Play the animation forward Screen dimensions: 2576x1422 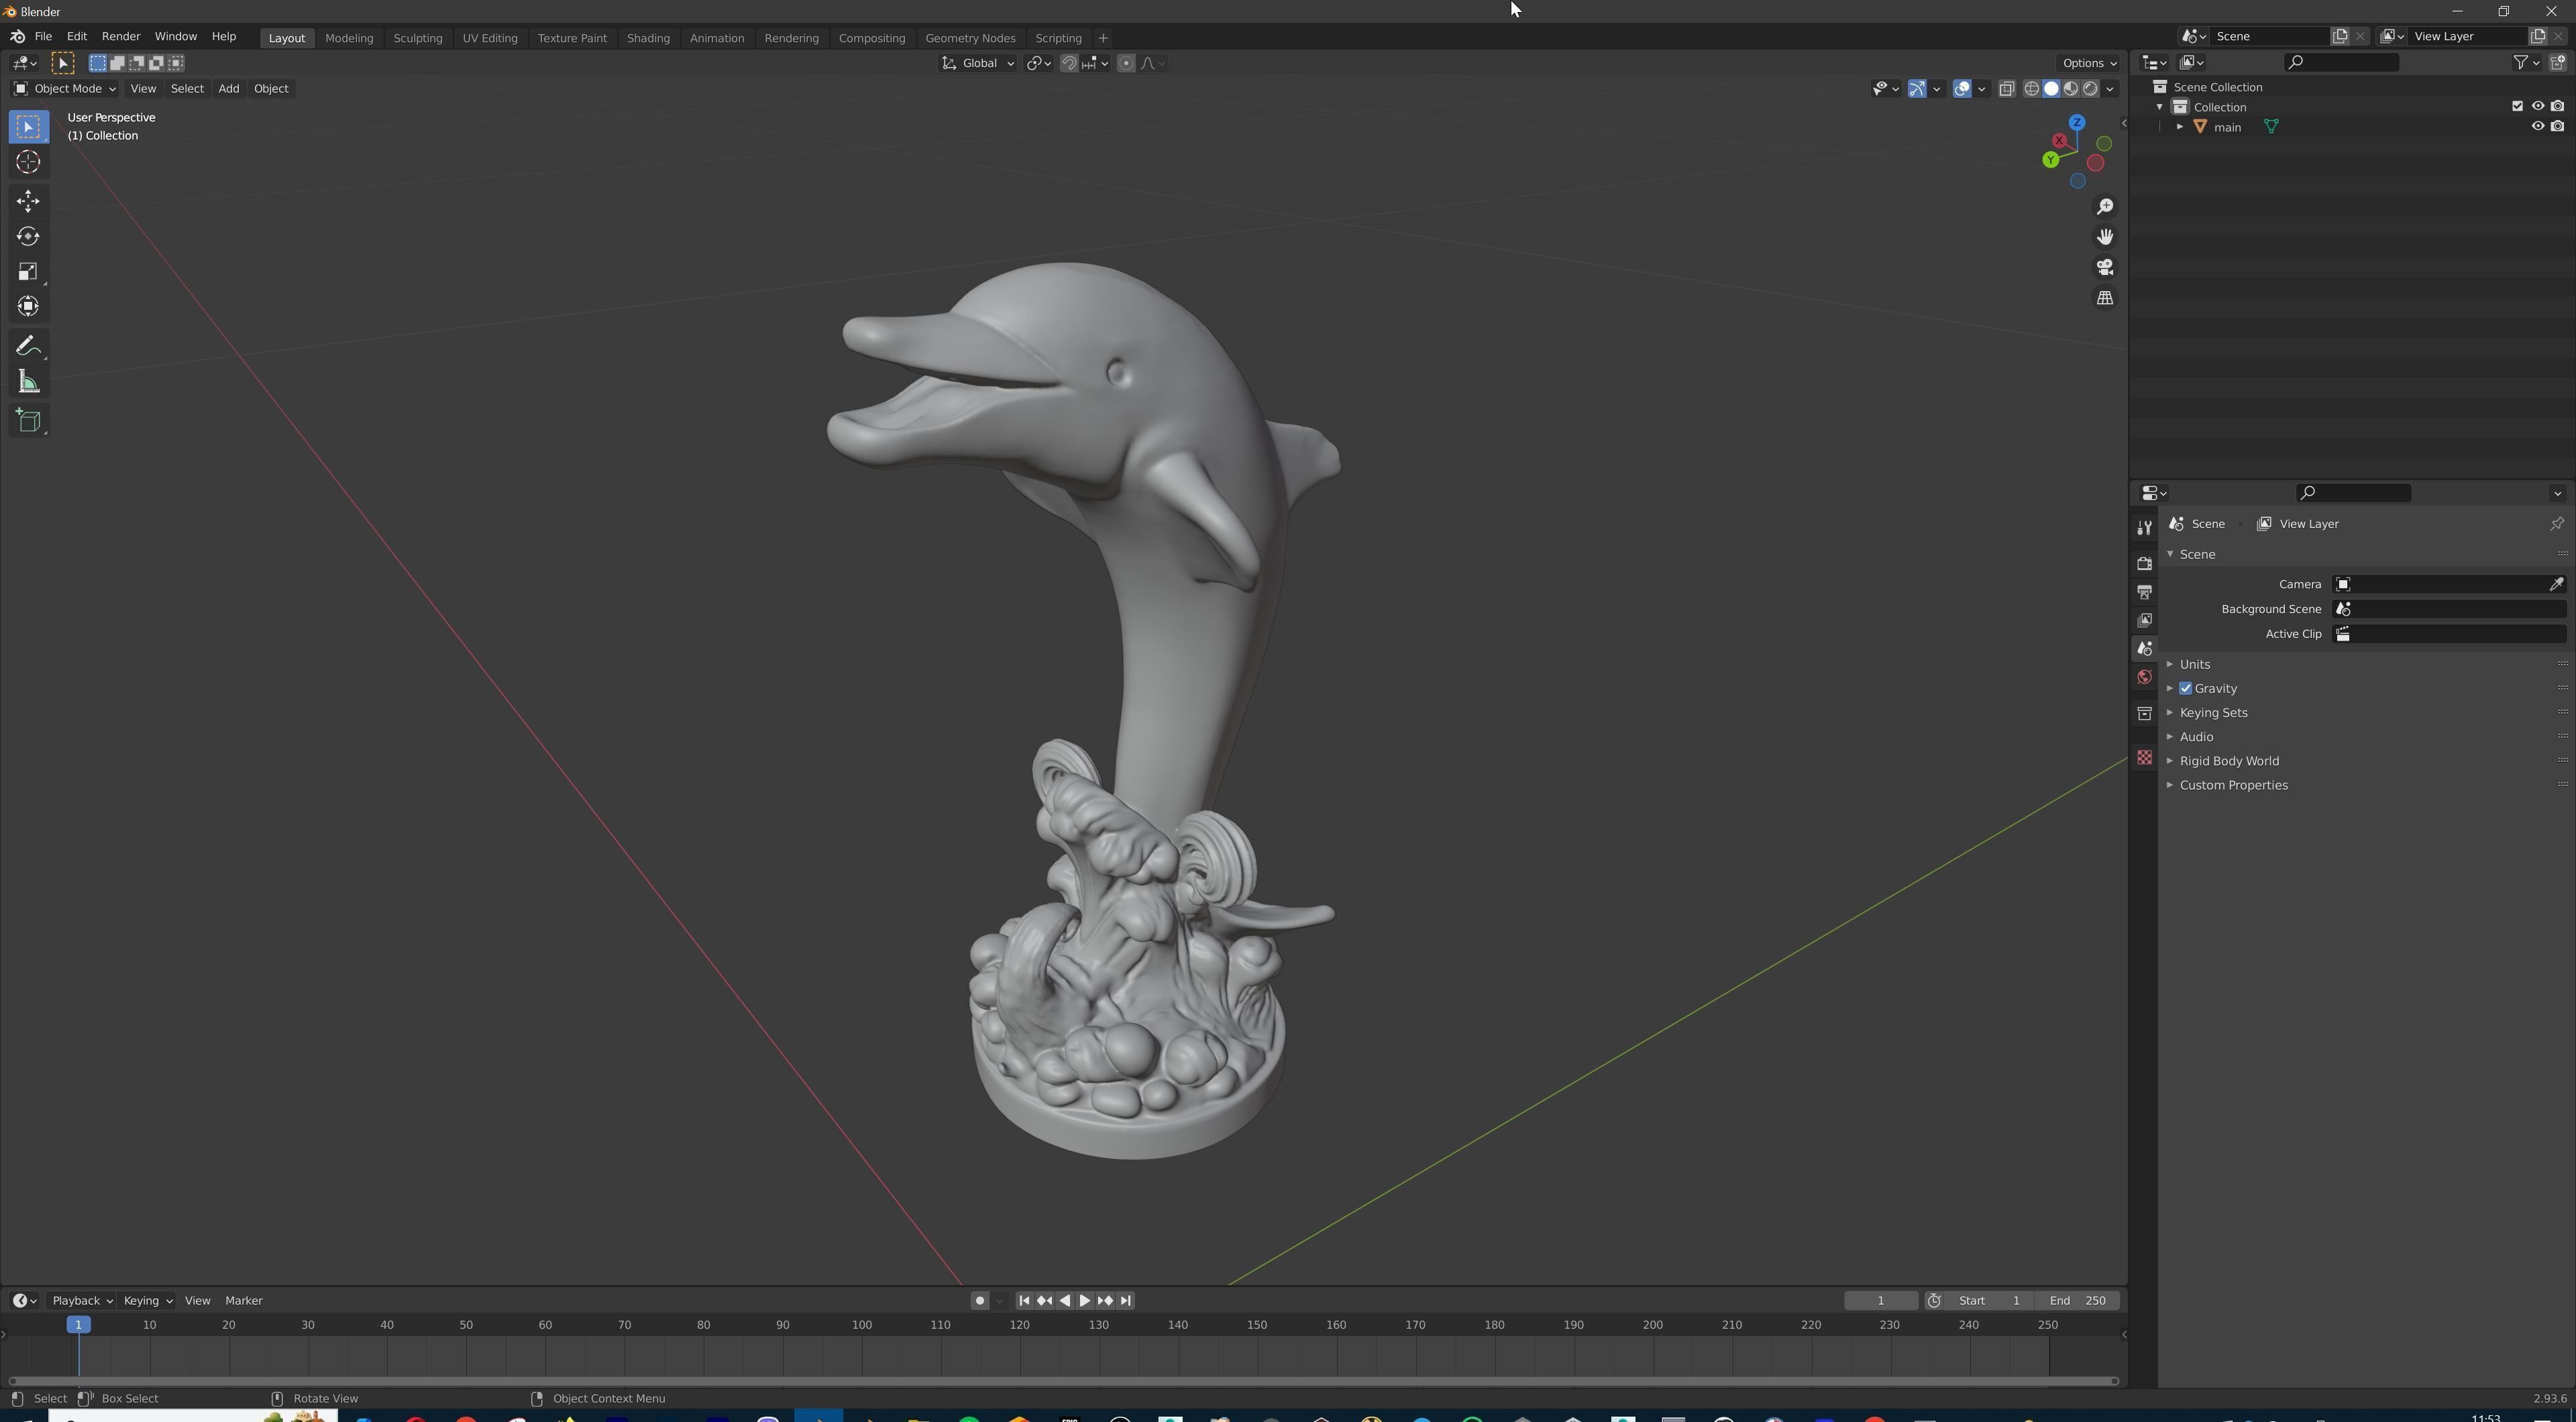click(1085, 1300)
